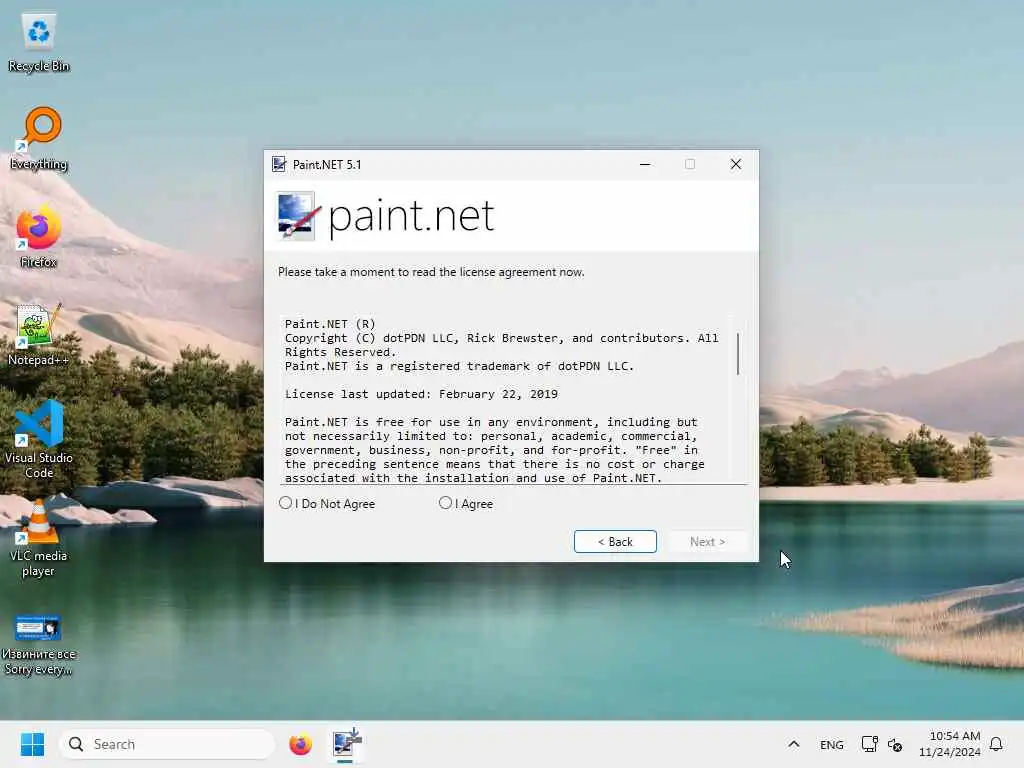Select the 'Sorry every...' desktop file

pos(39,644)
